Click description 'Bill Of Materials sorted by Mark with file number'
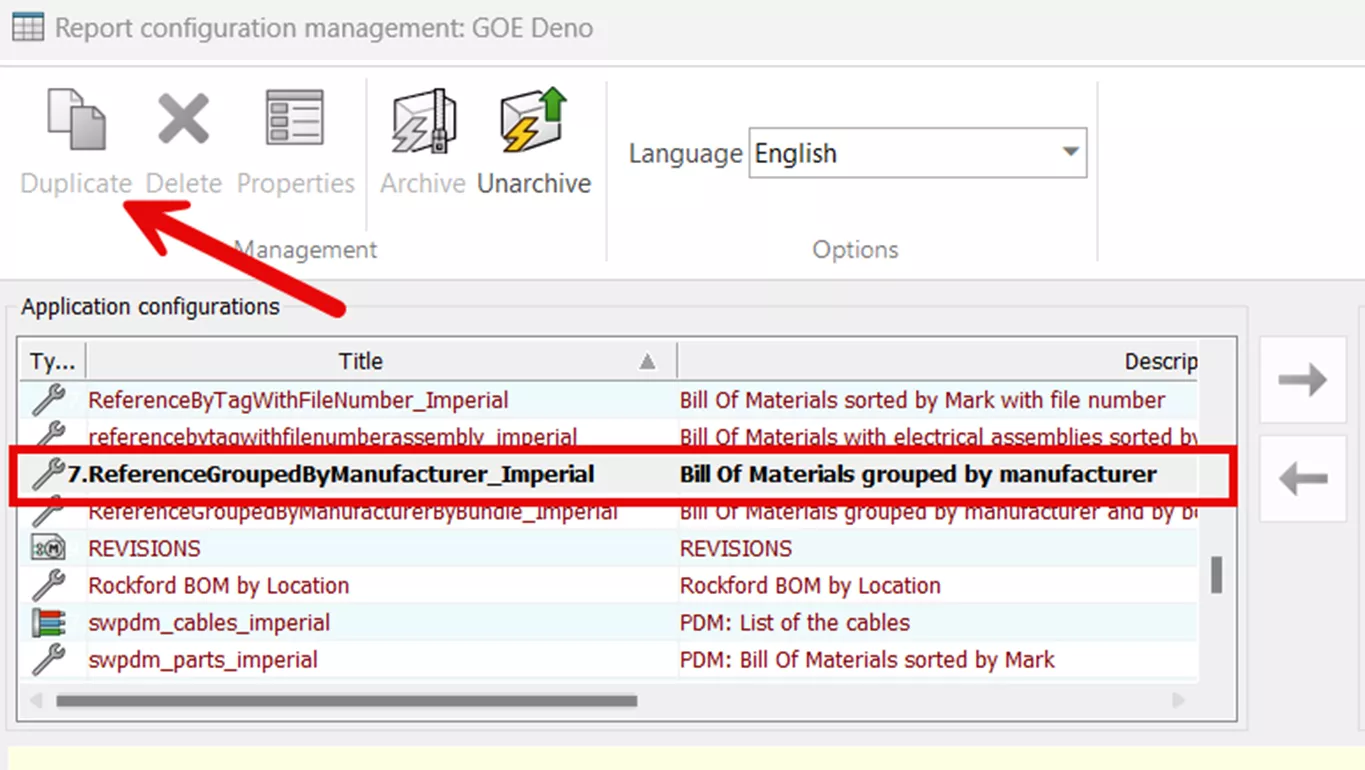The height and width of the screenshot is (770, 1365). click(x=922, y=400)
